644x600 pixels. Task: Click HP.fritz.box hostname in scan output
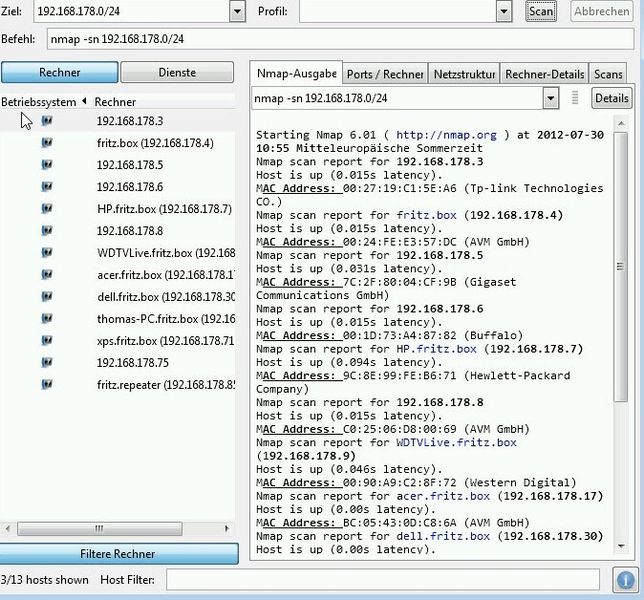[436, 349]
